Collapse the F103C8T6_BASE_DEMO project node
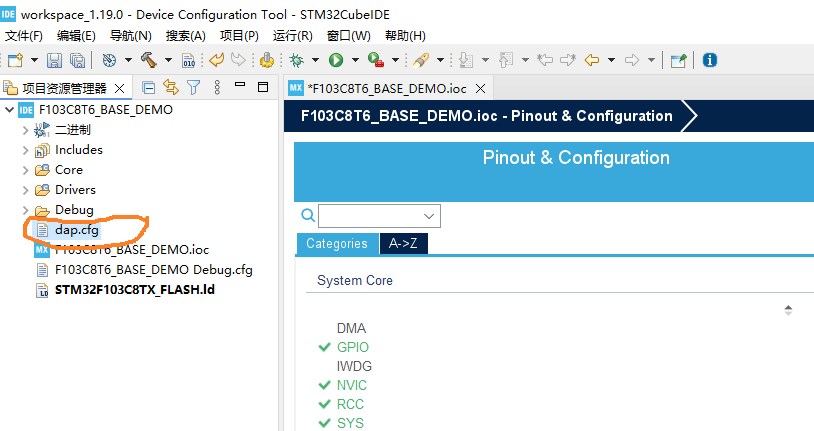814x431 pixels. click(x=9, y=110)
